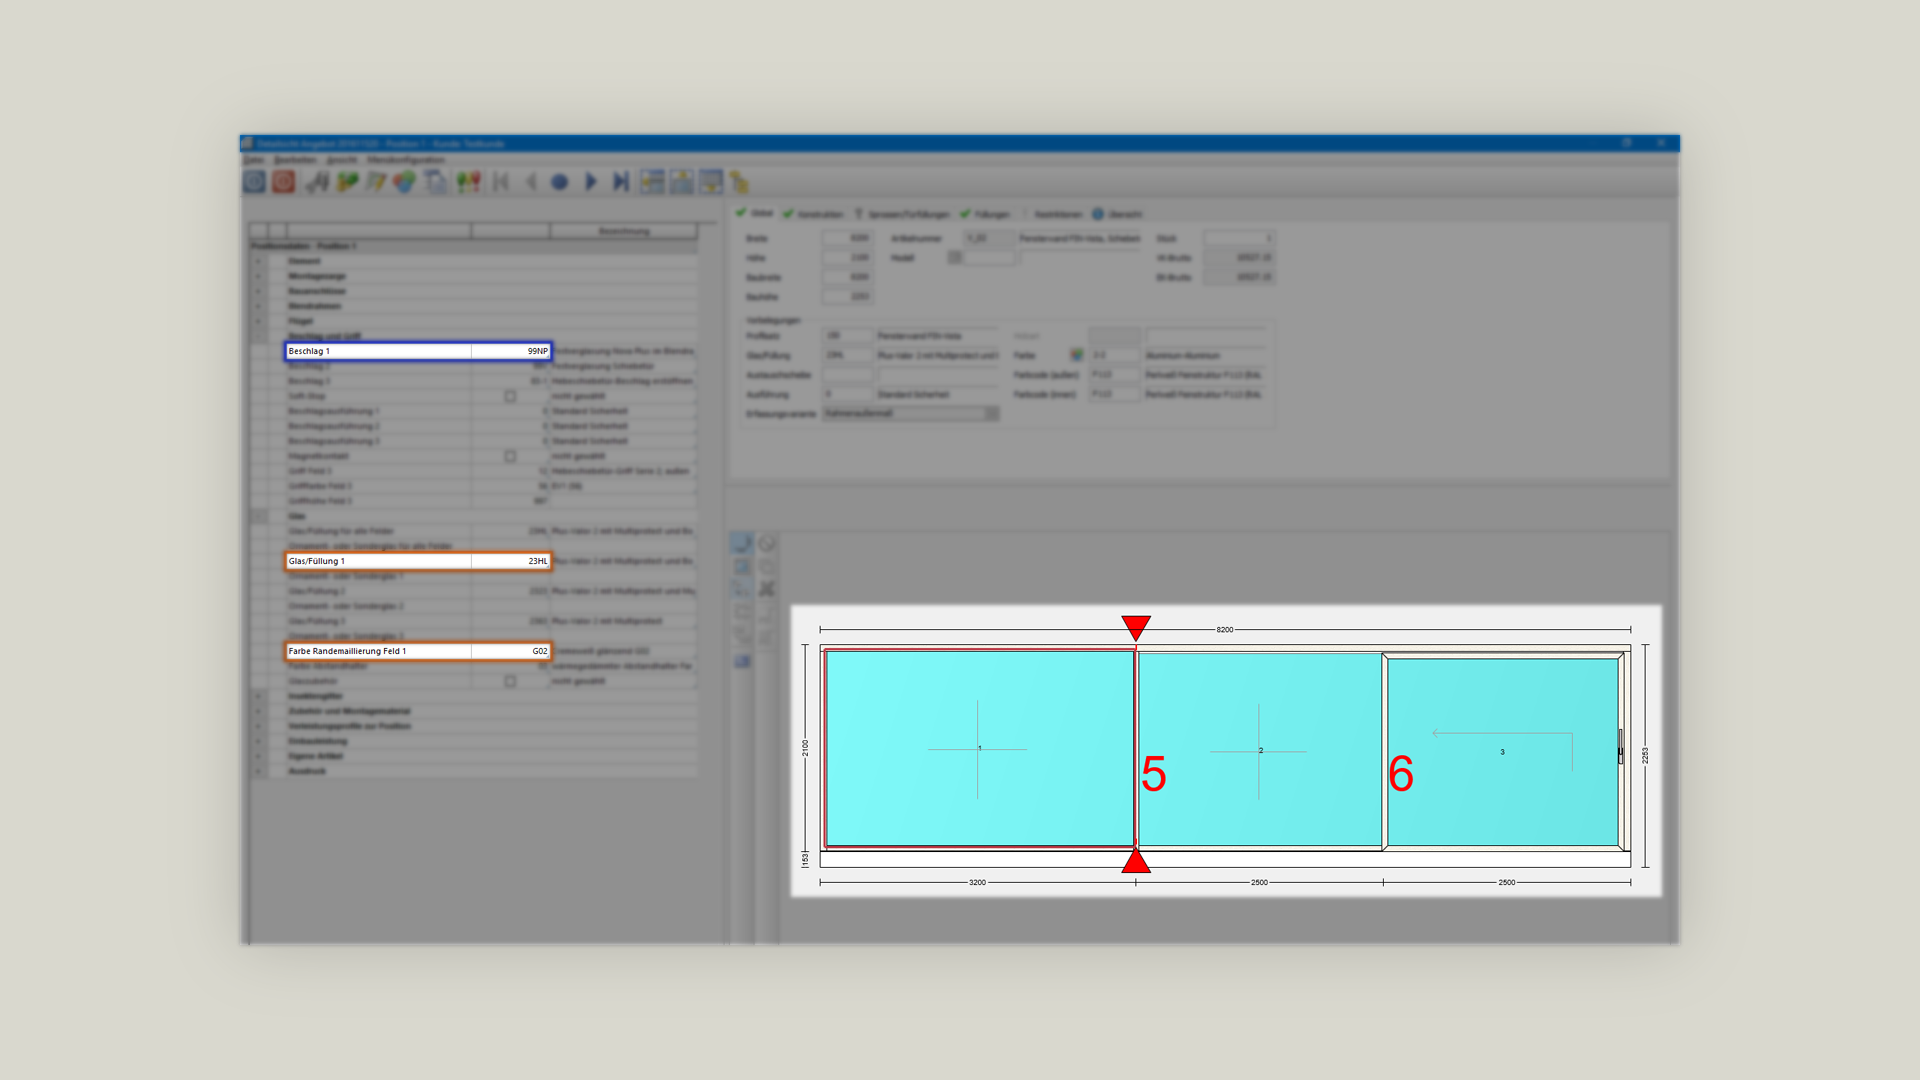1920x1080 pixels.
Task: Click the colored balloons toolbar icon
Action: [468, 182]
